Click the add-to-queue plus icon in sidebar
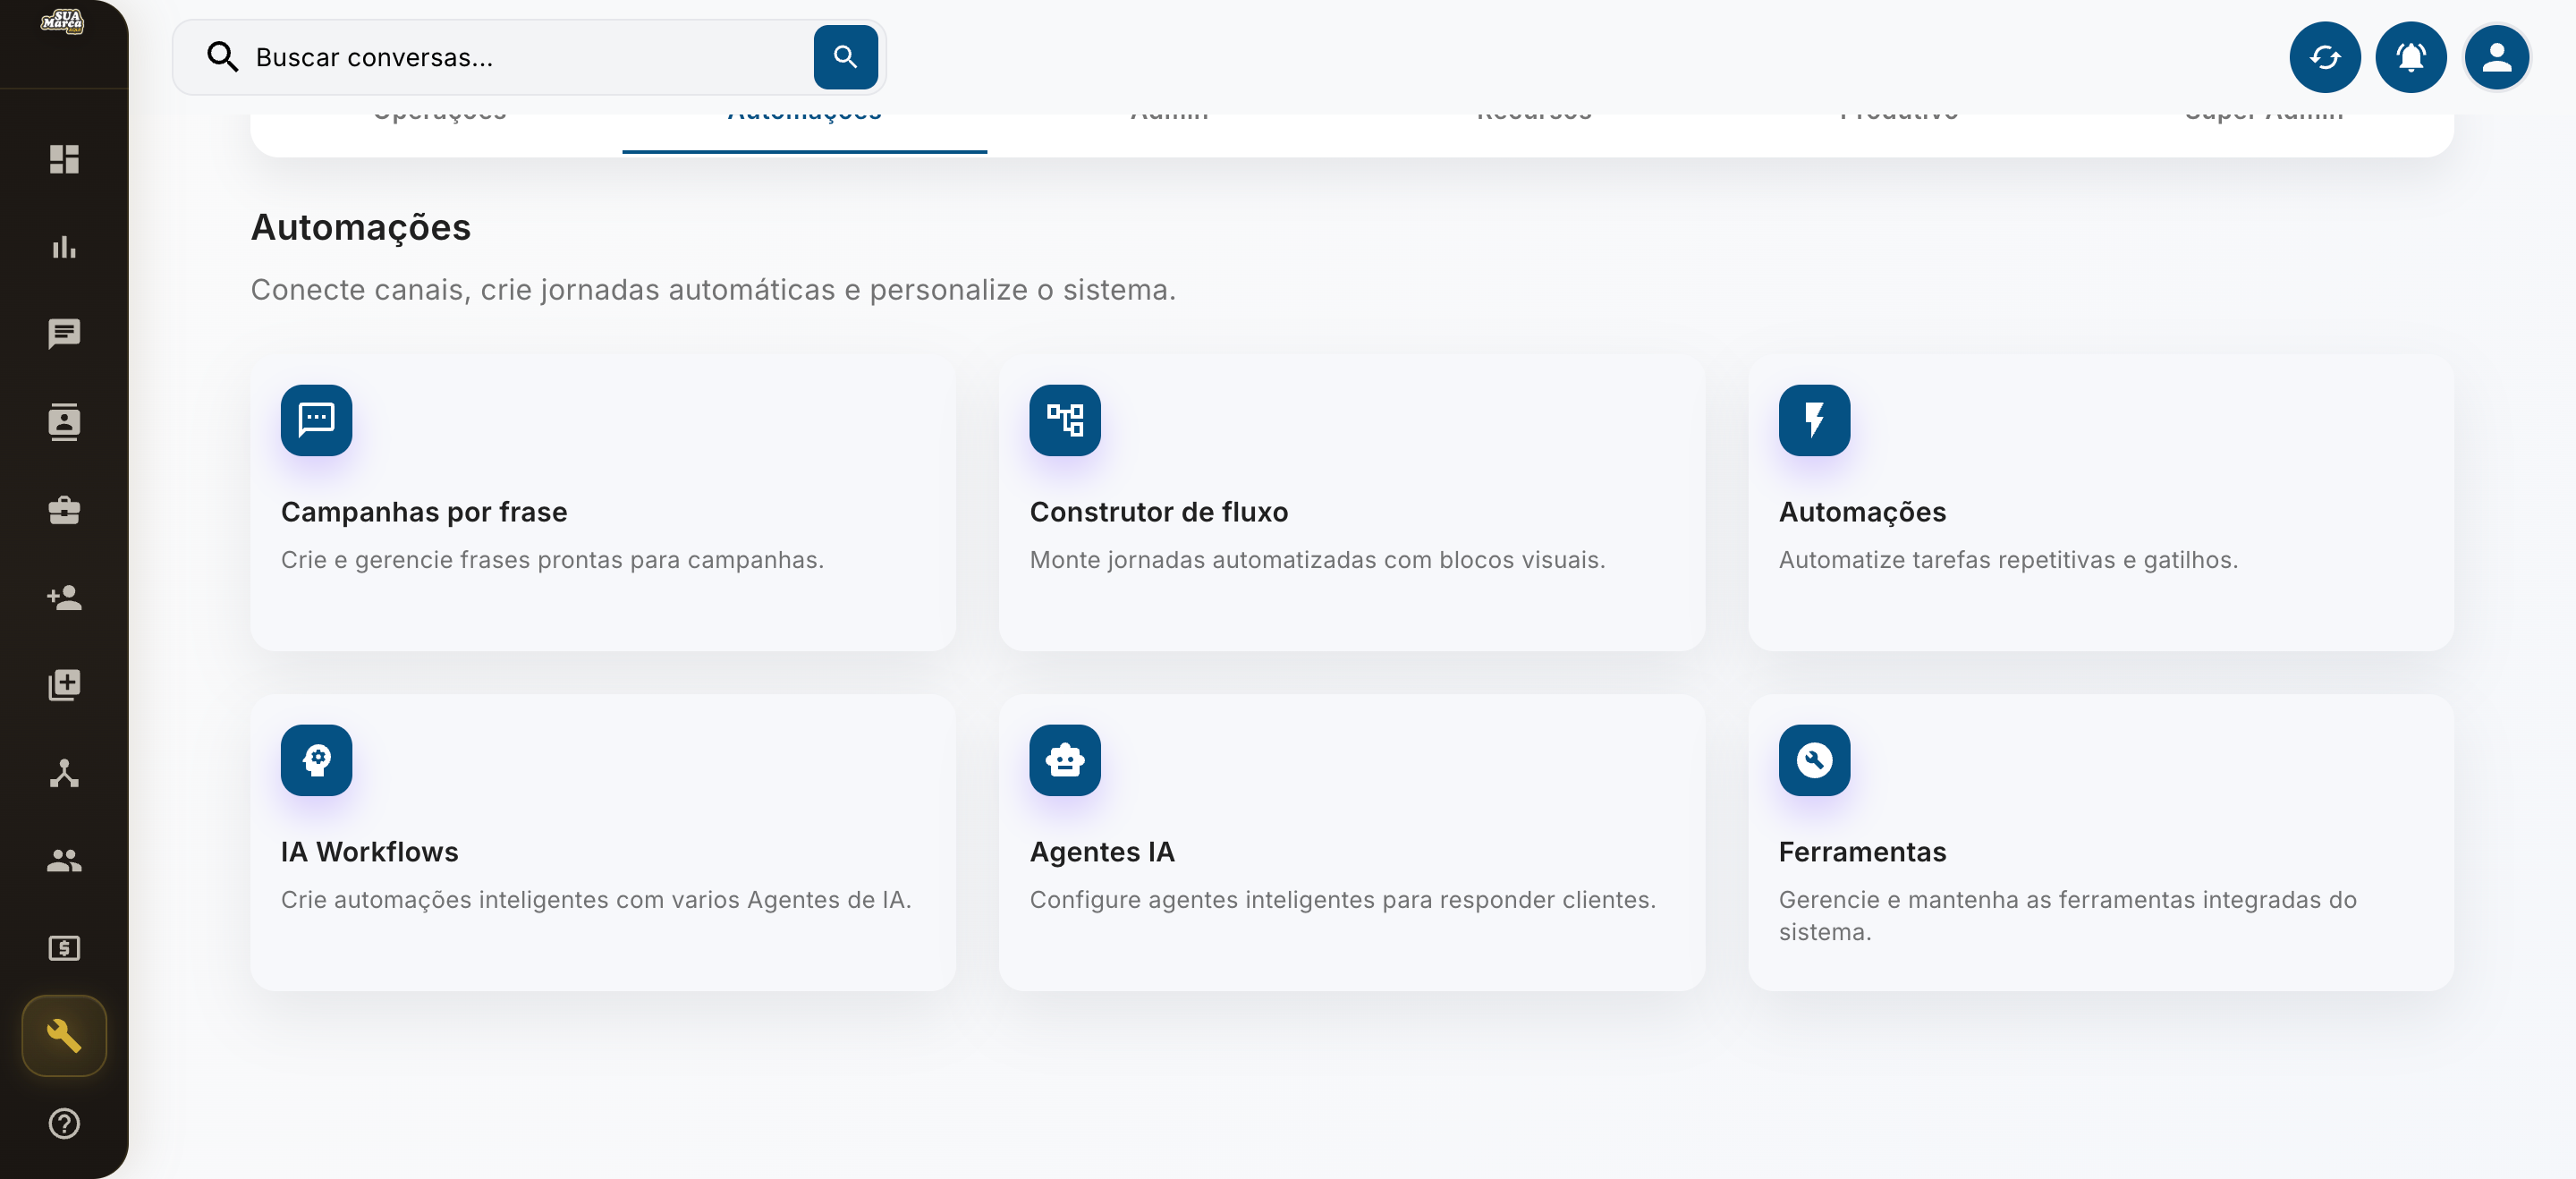2576x1179 pixels. pos(64,685)
